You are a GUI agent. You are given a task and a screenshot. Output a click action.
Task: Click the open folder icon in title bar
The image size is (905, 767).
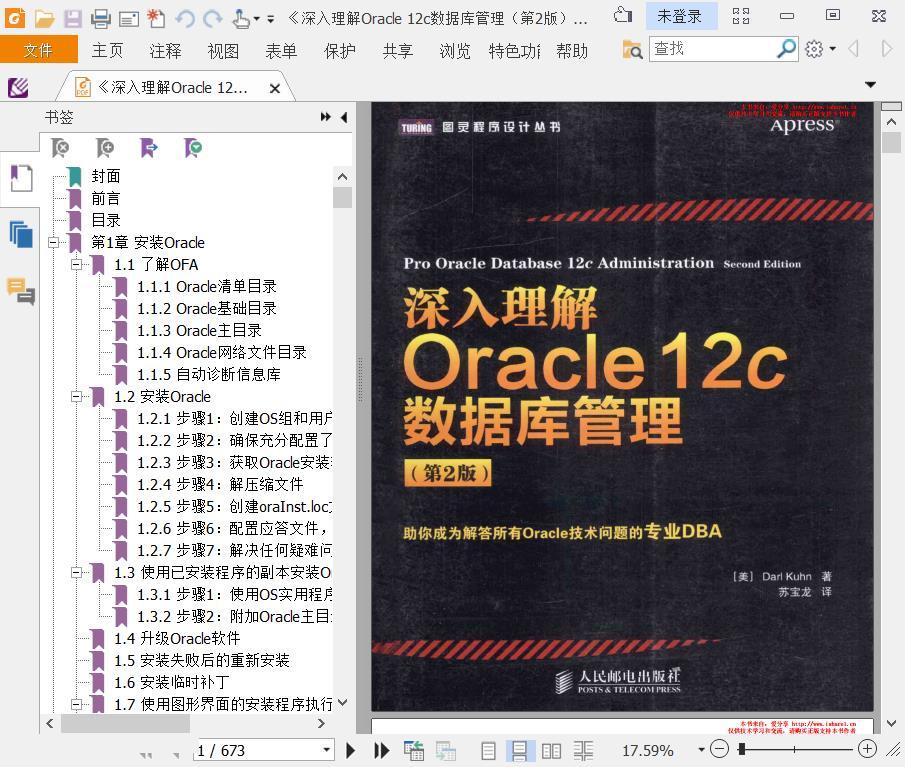pyautogui.click(x=44, y=18)
